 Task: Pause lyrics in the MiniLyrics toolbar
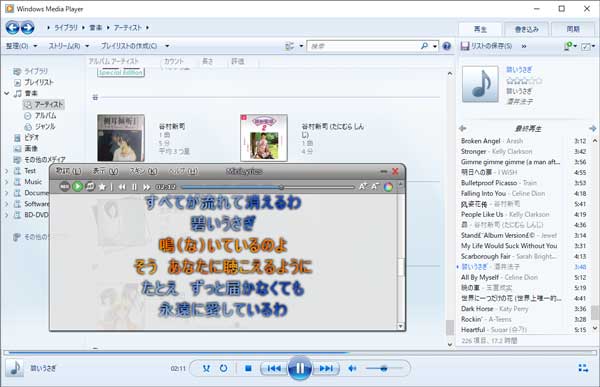point(134,187)
